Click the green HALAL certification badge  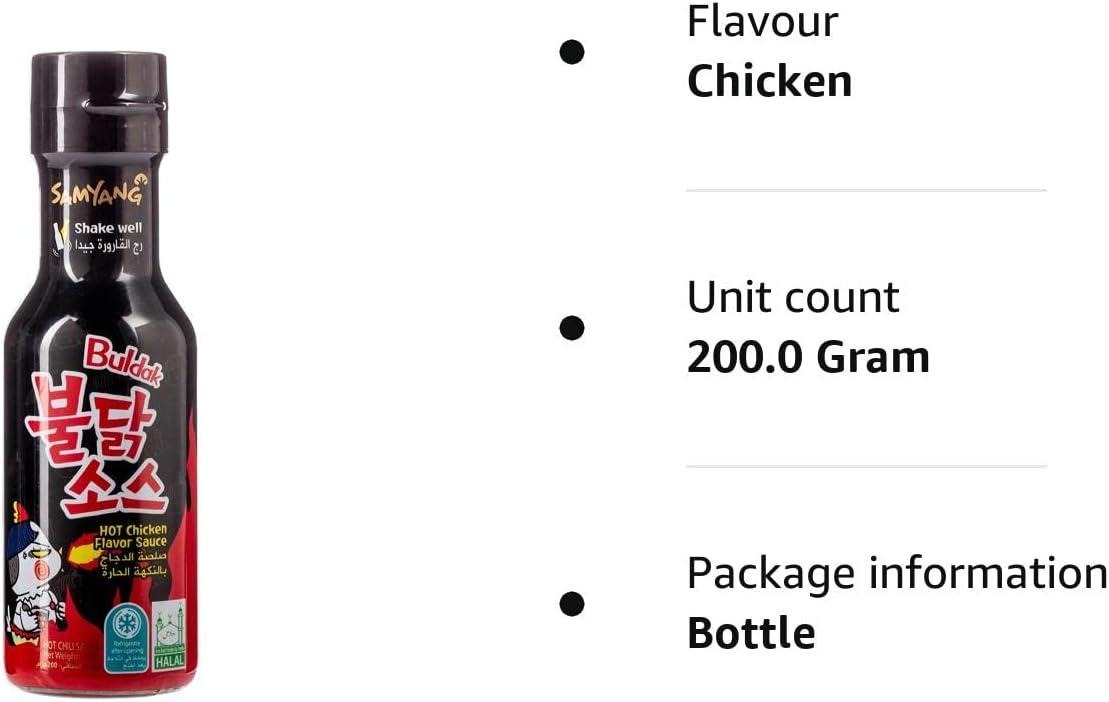coord(168,636)
